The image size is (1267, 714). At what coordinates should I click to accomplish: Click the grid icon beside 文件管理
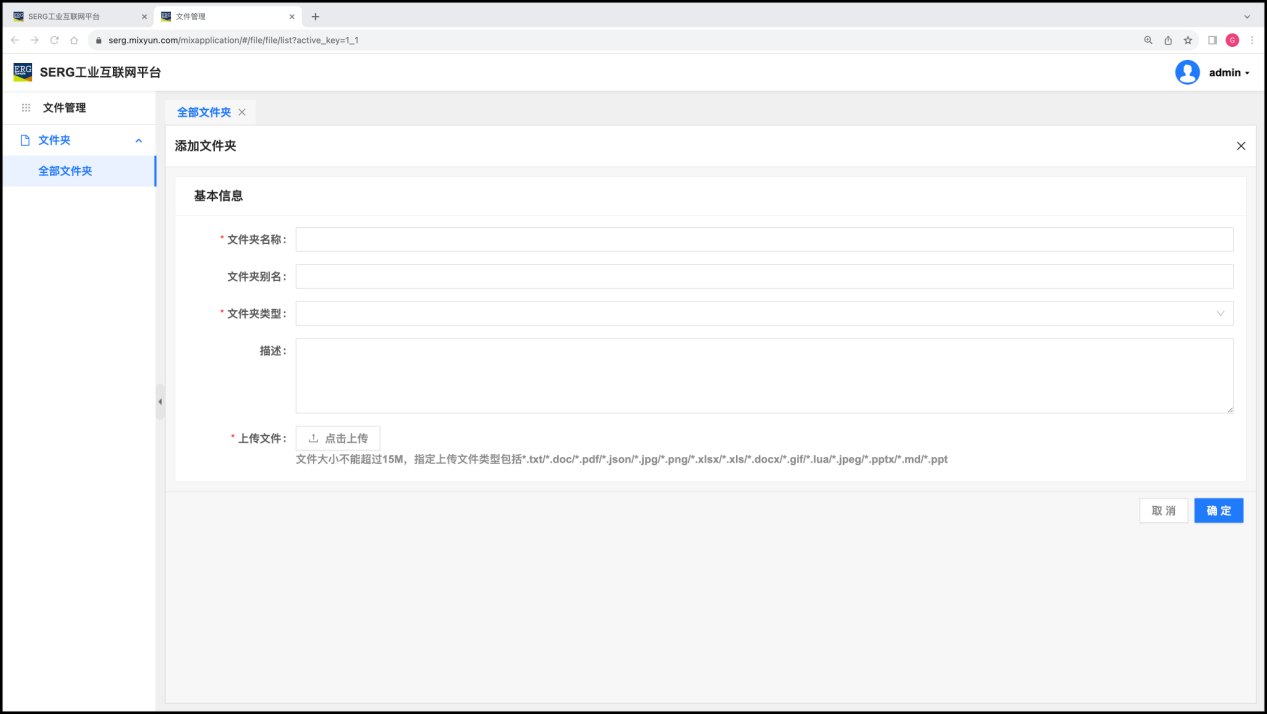26,108
